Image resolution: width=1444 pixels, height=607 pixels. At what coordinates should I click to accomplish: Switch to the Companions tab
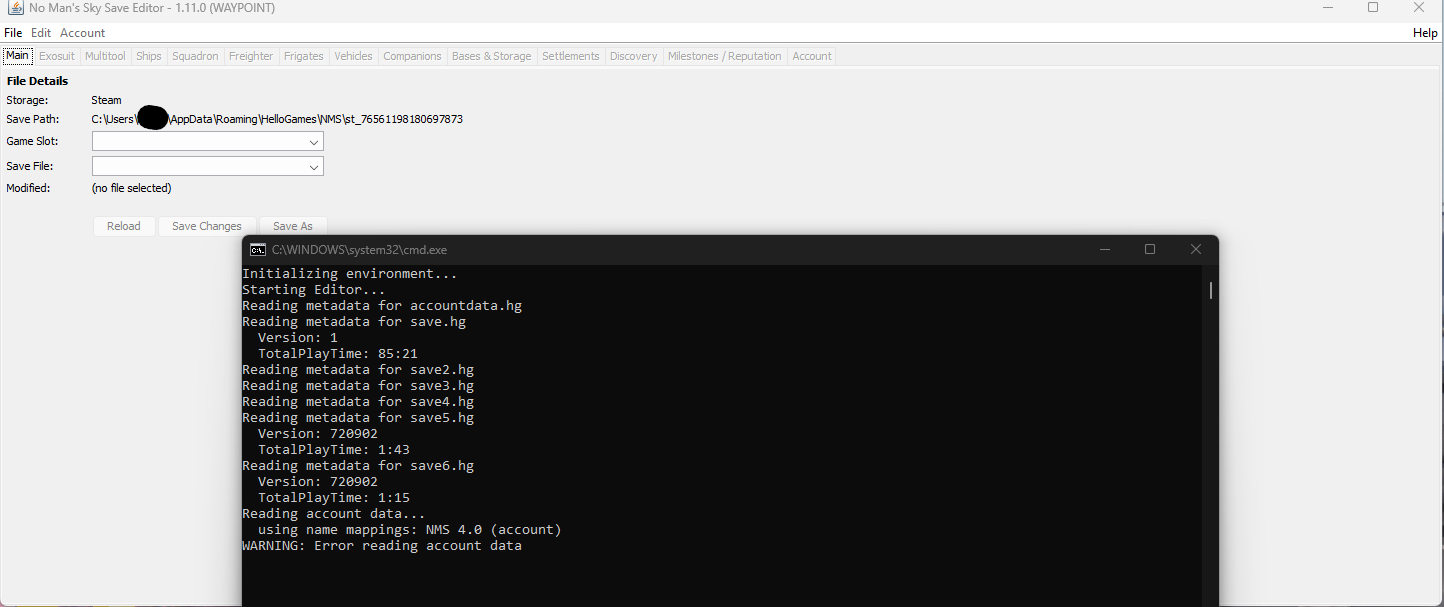pos(412,56)
